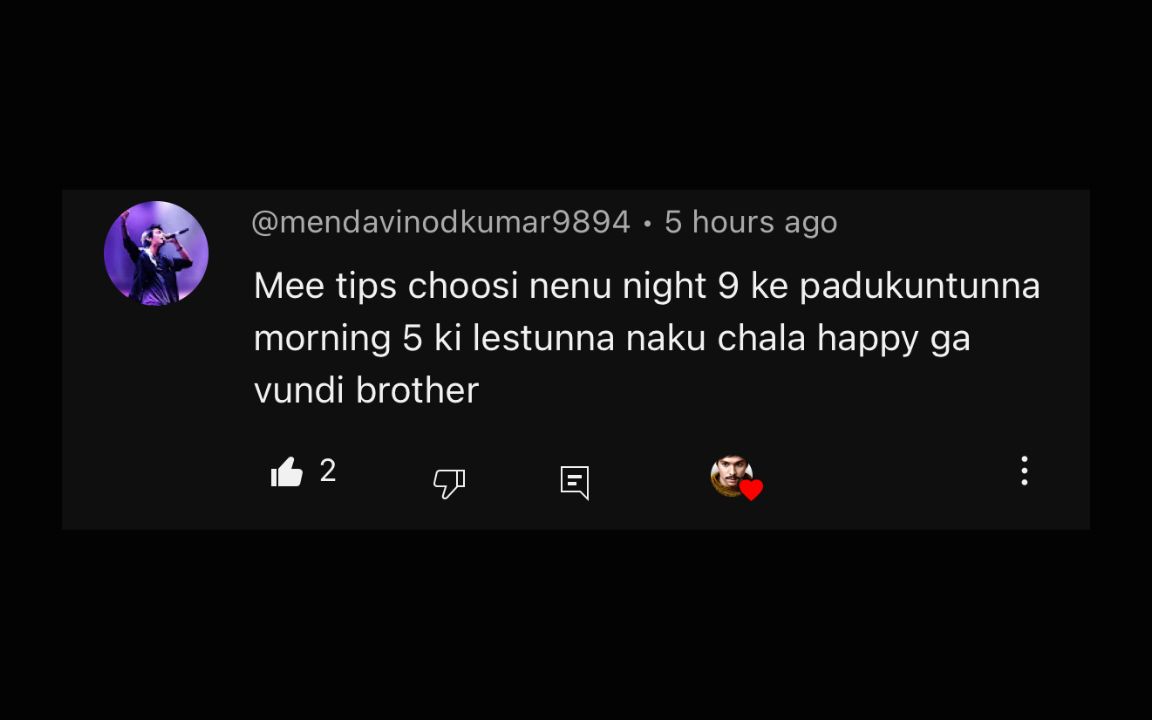Click the words 'vundi brother' on the last line
This screenshot has height=720, width=1152.
(366, 390)
